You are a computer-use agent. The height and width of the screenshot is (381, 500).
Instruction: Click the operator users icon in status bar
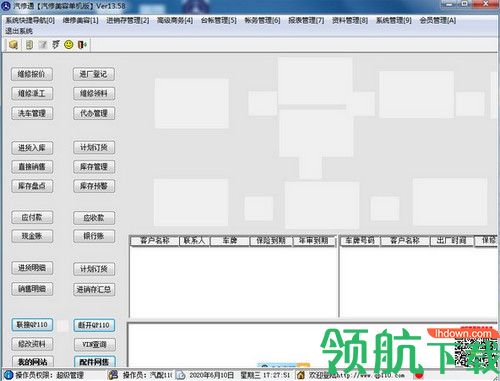tap(113, 375)
